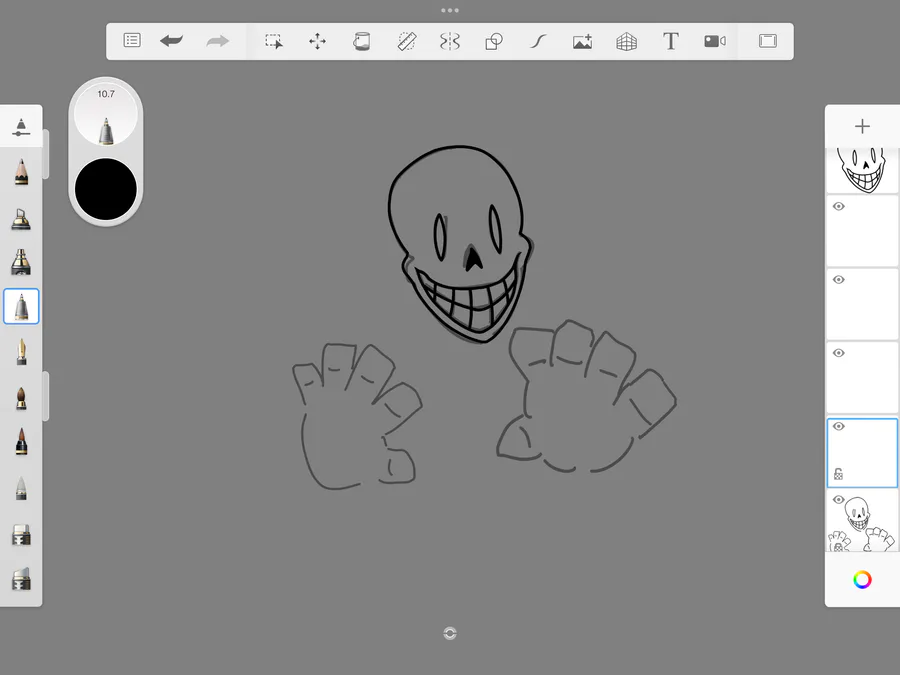Select the Text tool
Screen dimensions: 900x675
pos(670,41)
